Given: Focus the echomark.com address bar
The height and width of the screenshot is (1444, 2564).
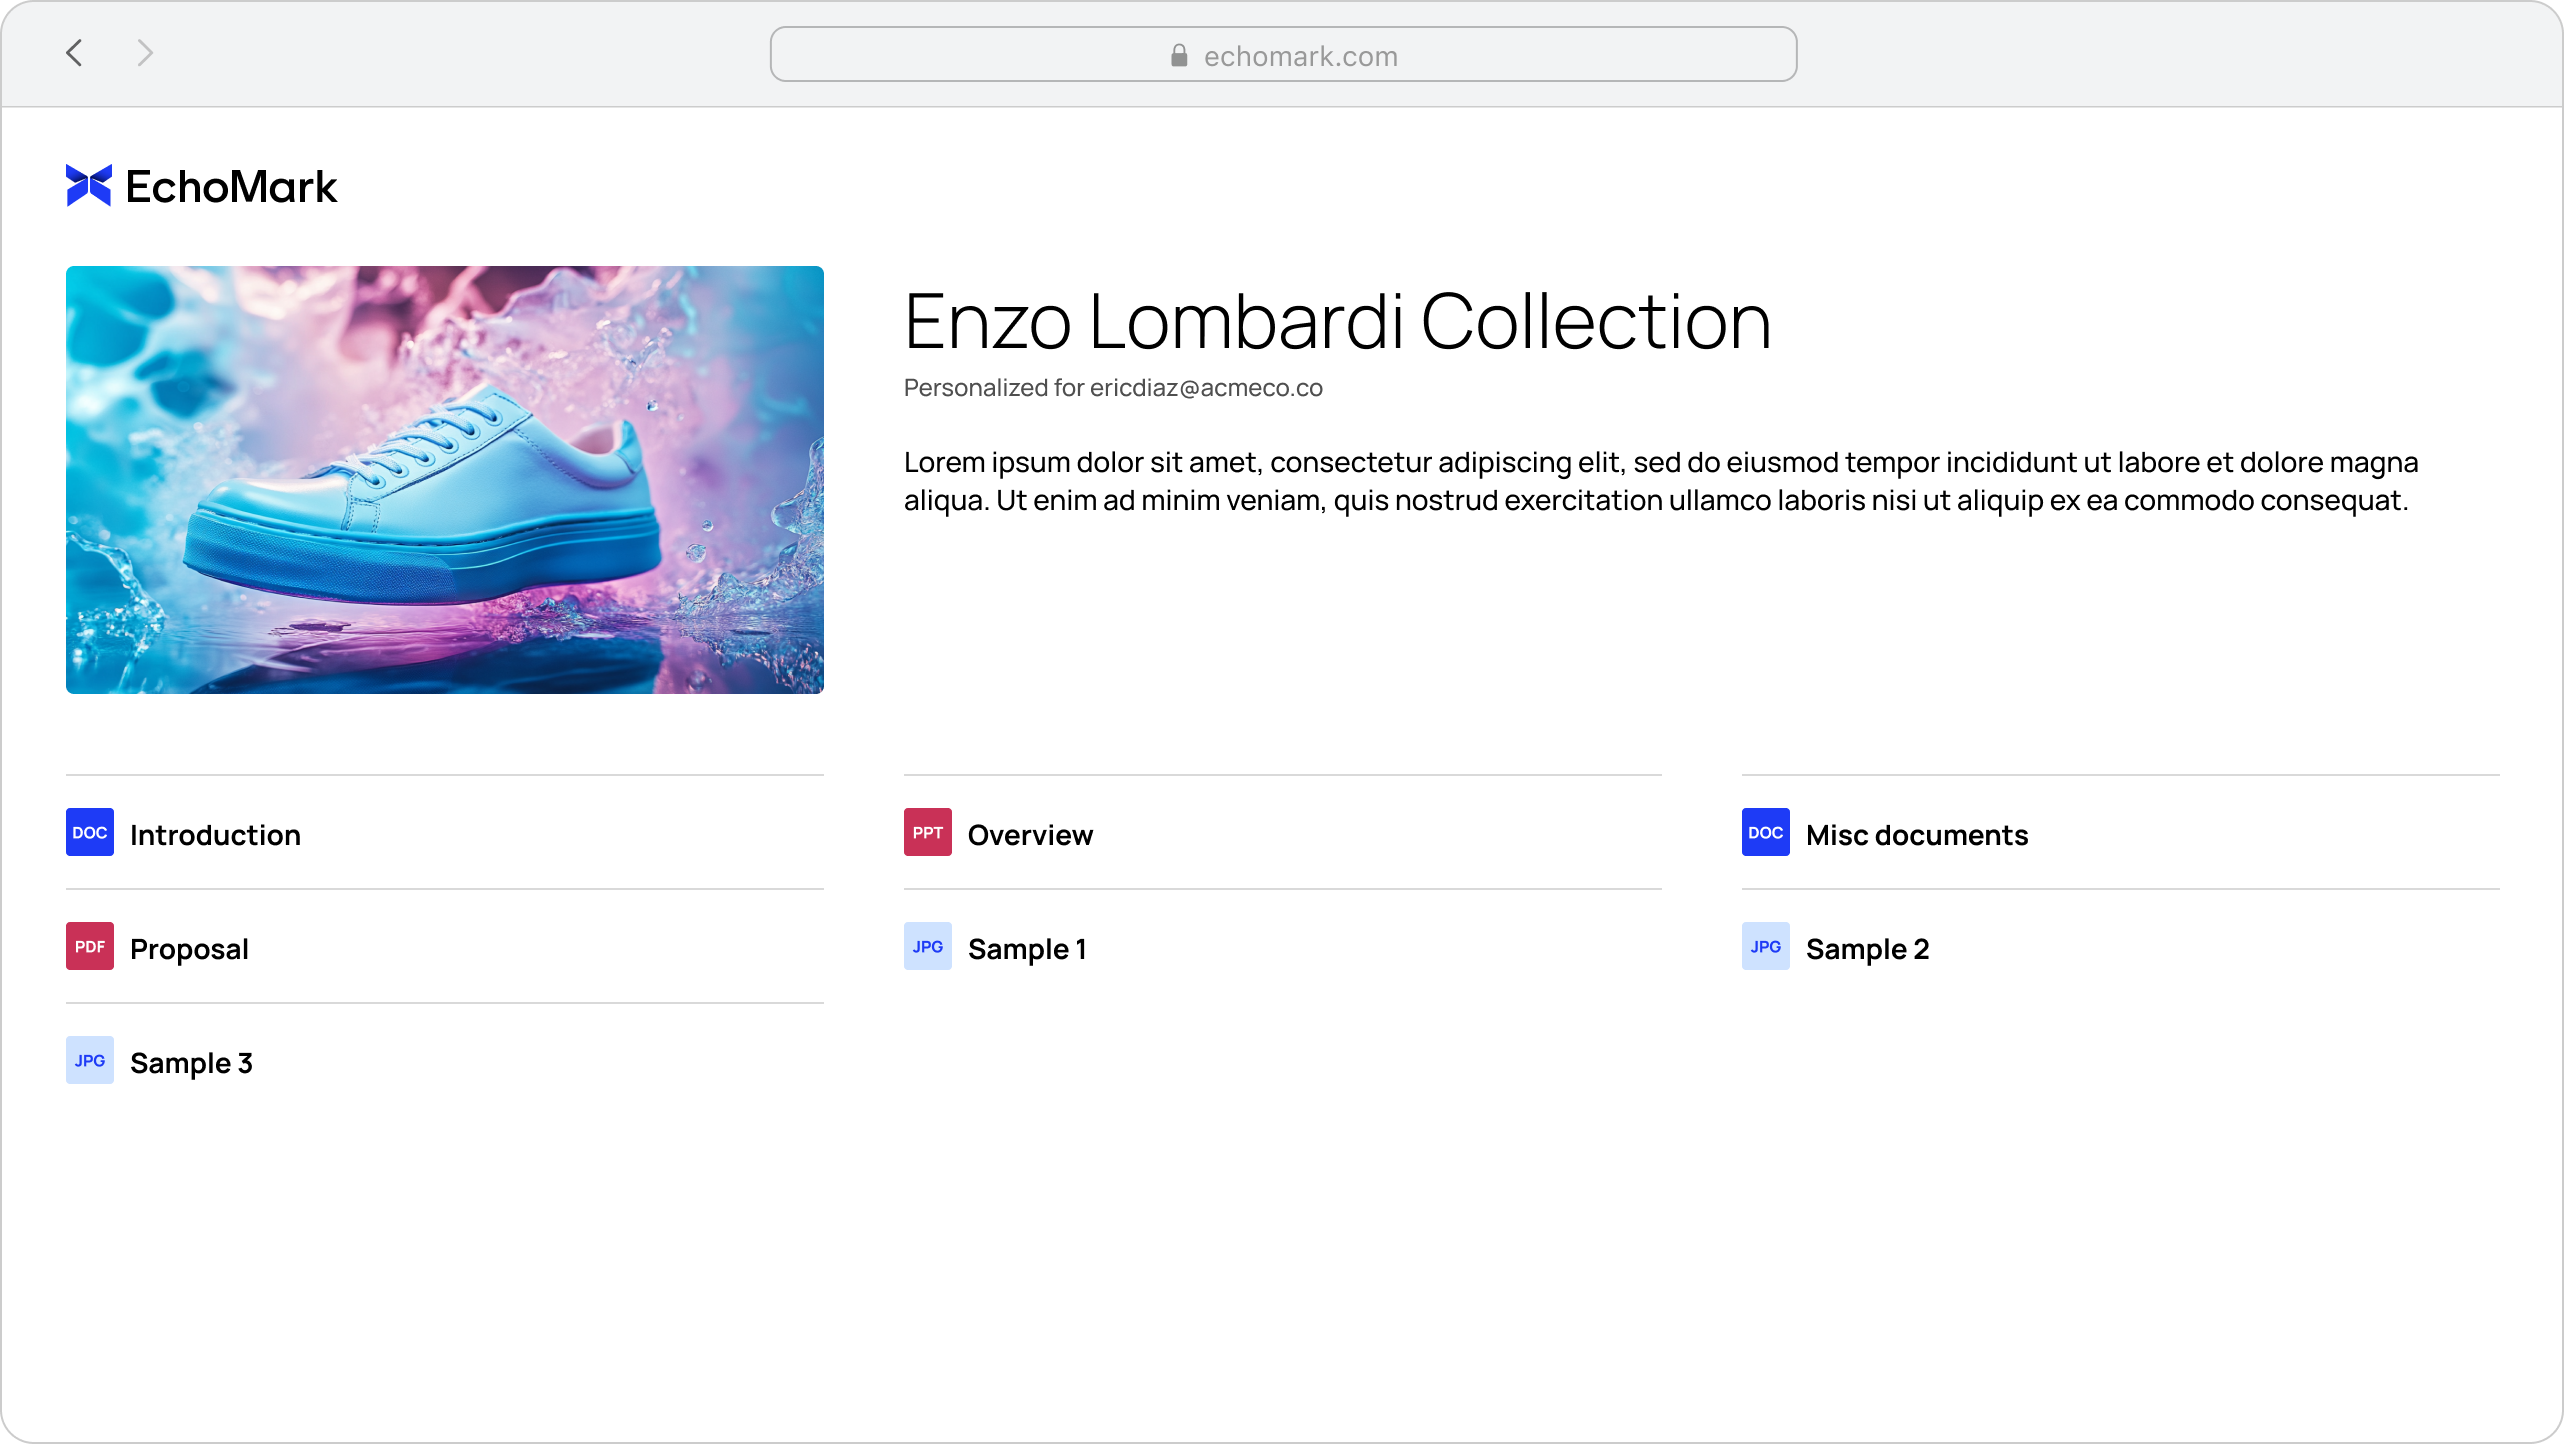Looking at the screenshot, I should click(1283, 54).
